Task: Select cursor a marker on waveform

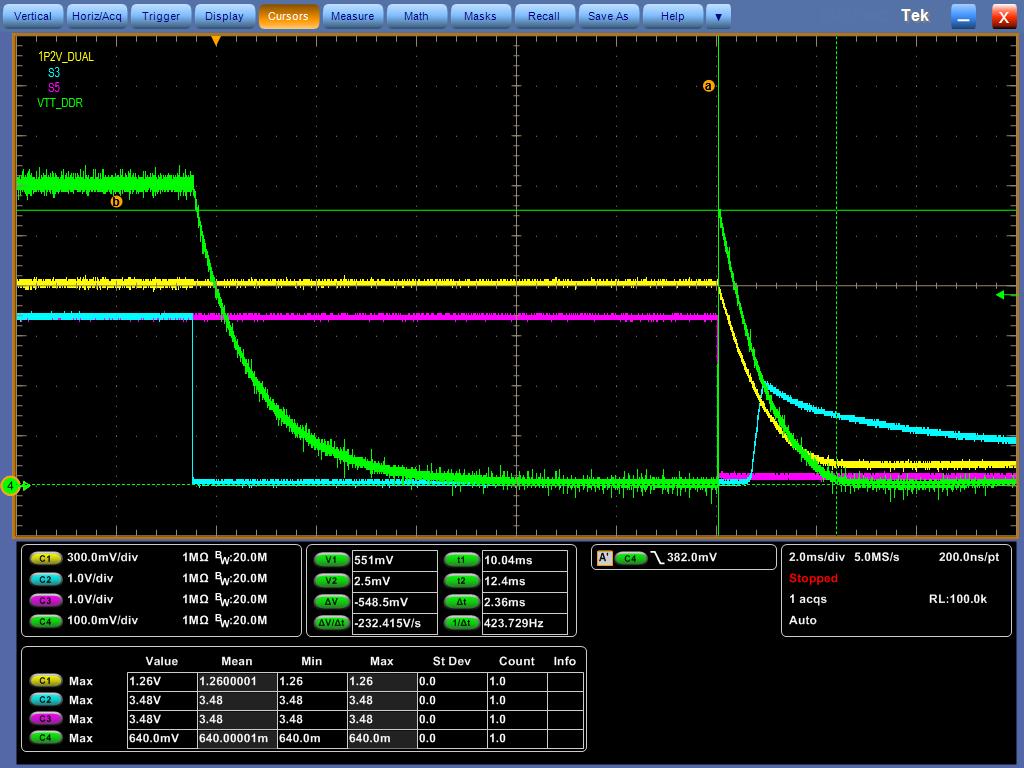Action: pyautogui.click(x=709, y=86)
